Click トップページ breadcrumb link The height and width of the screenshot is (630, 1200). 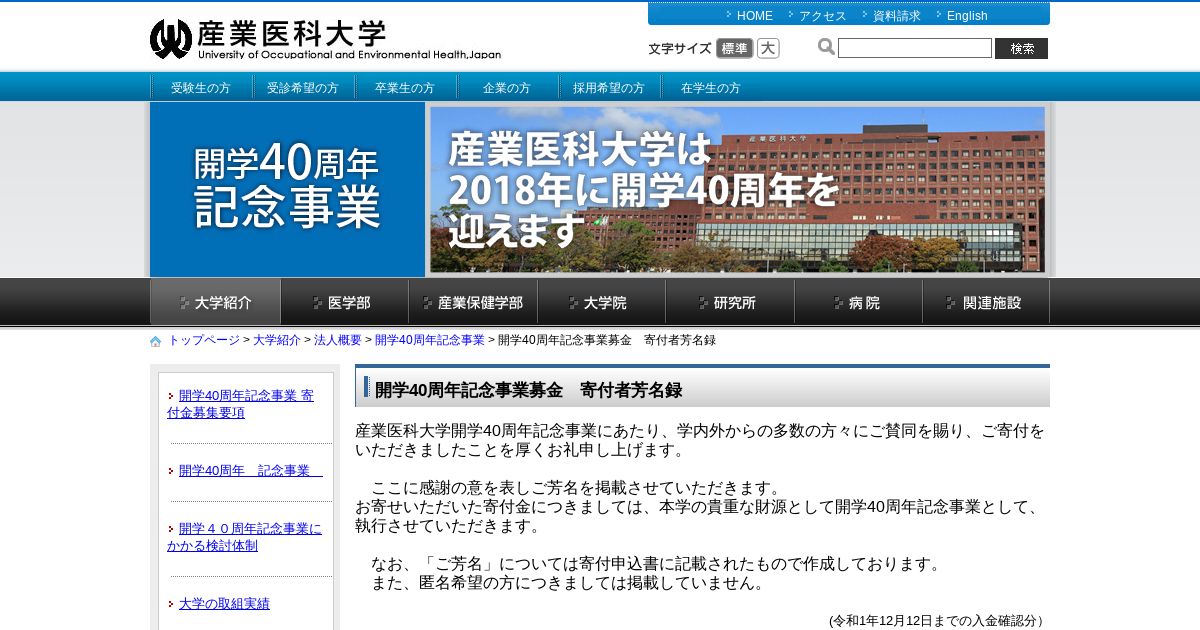click(x=204, y=340)
